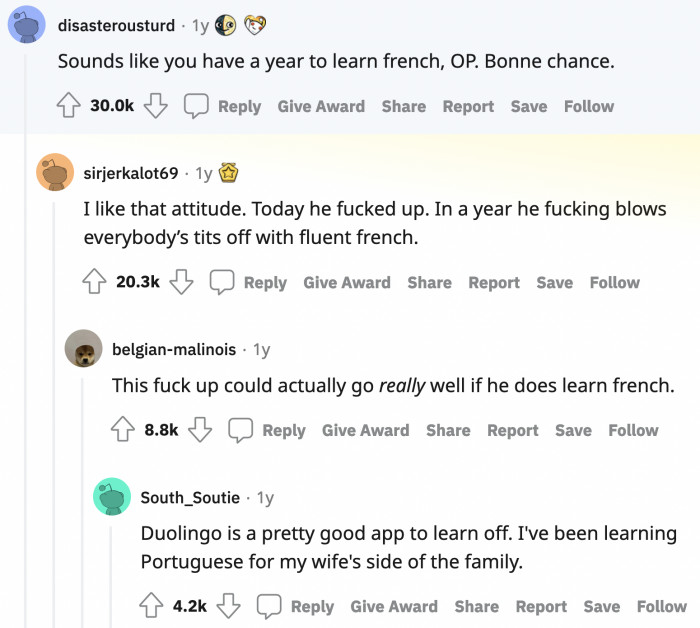Open disasterousturd's user profile link
The width and height of the screenshot is (700, 628).
pyautogui.click(x=116, y=25)
